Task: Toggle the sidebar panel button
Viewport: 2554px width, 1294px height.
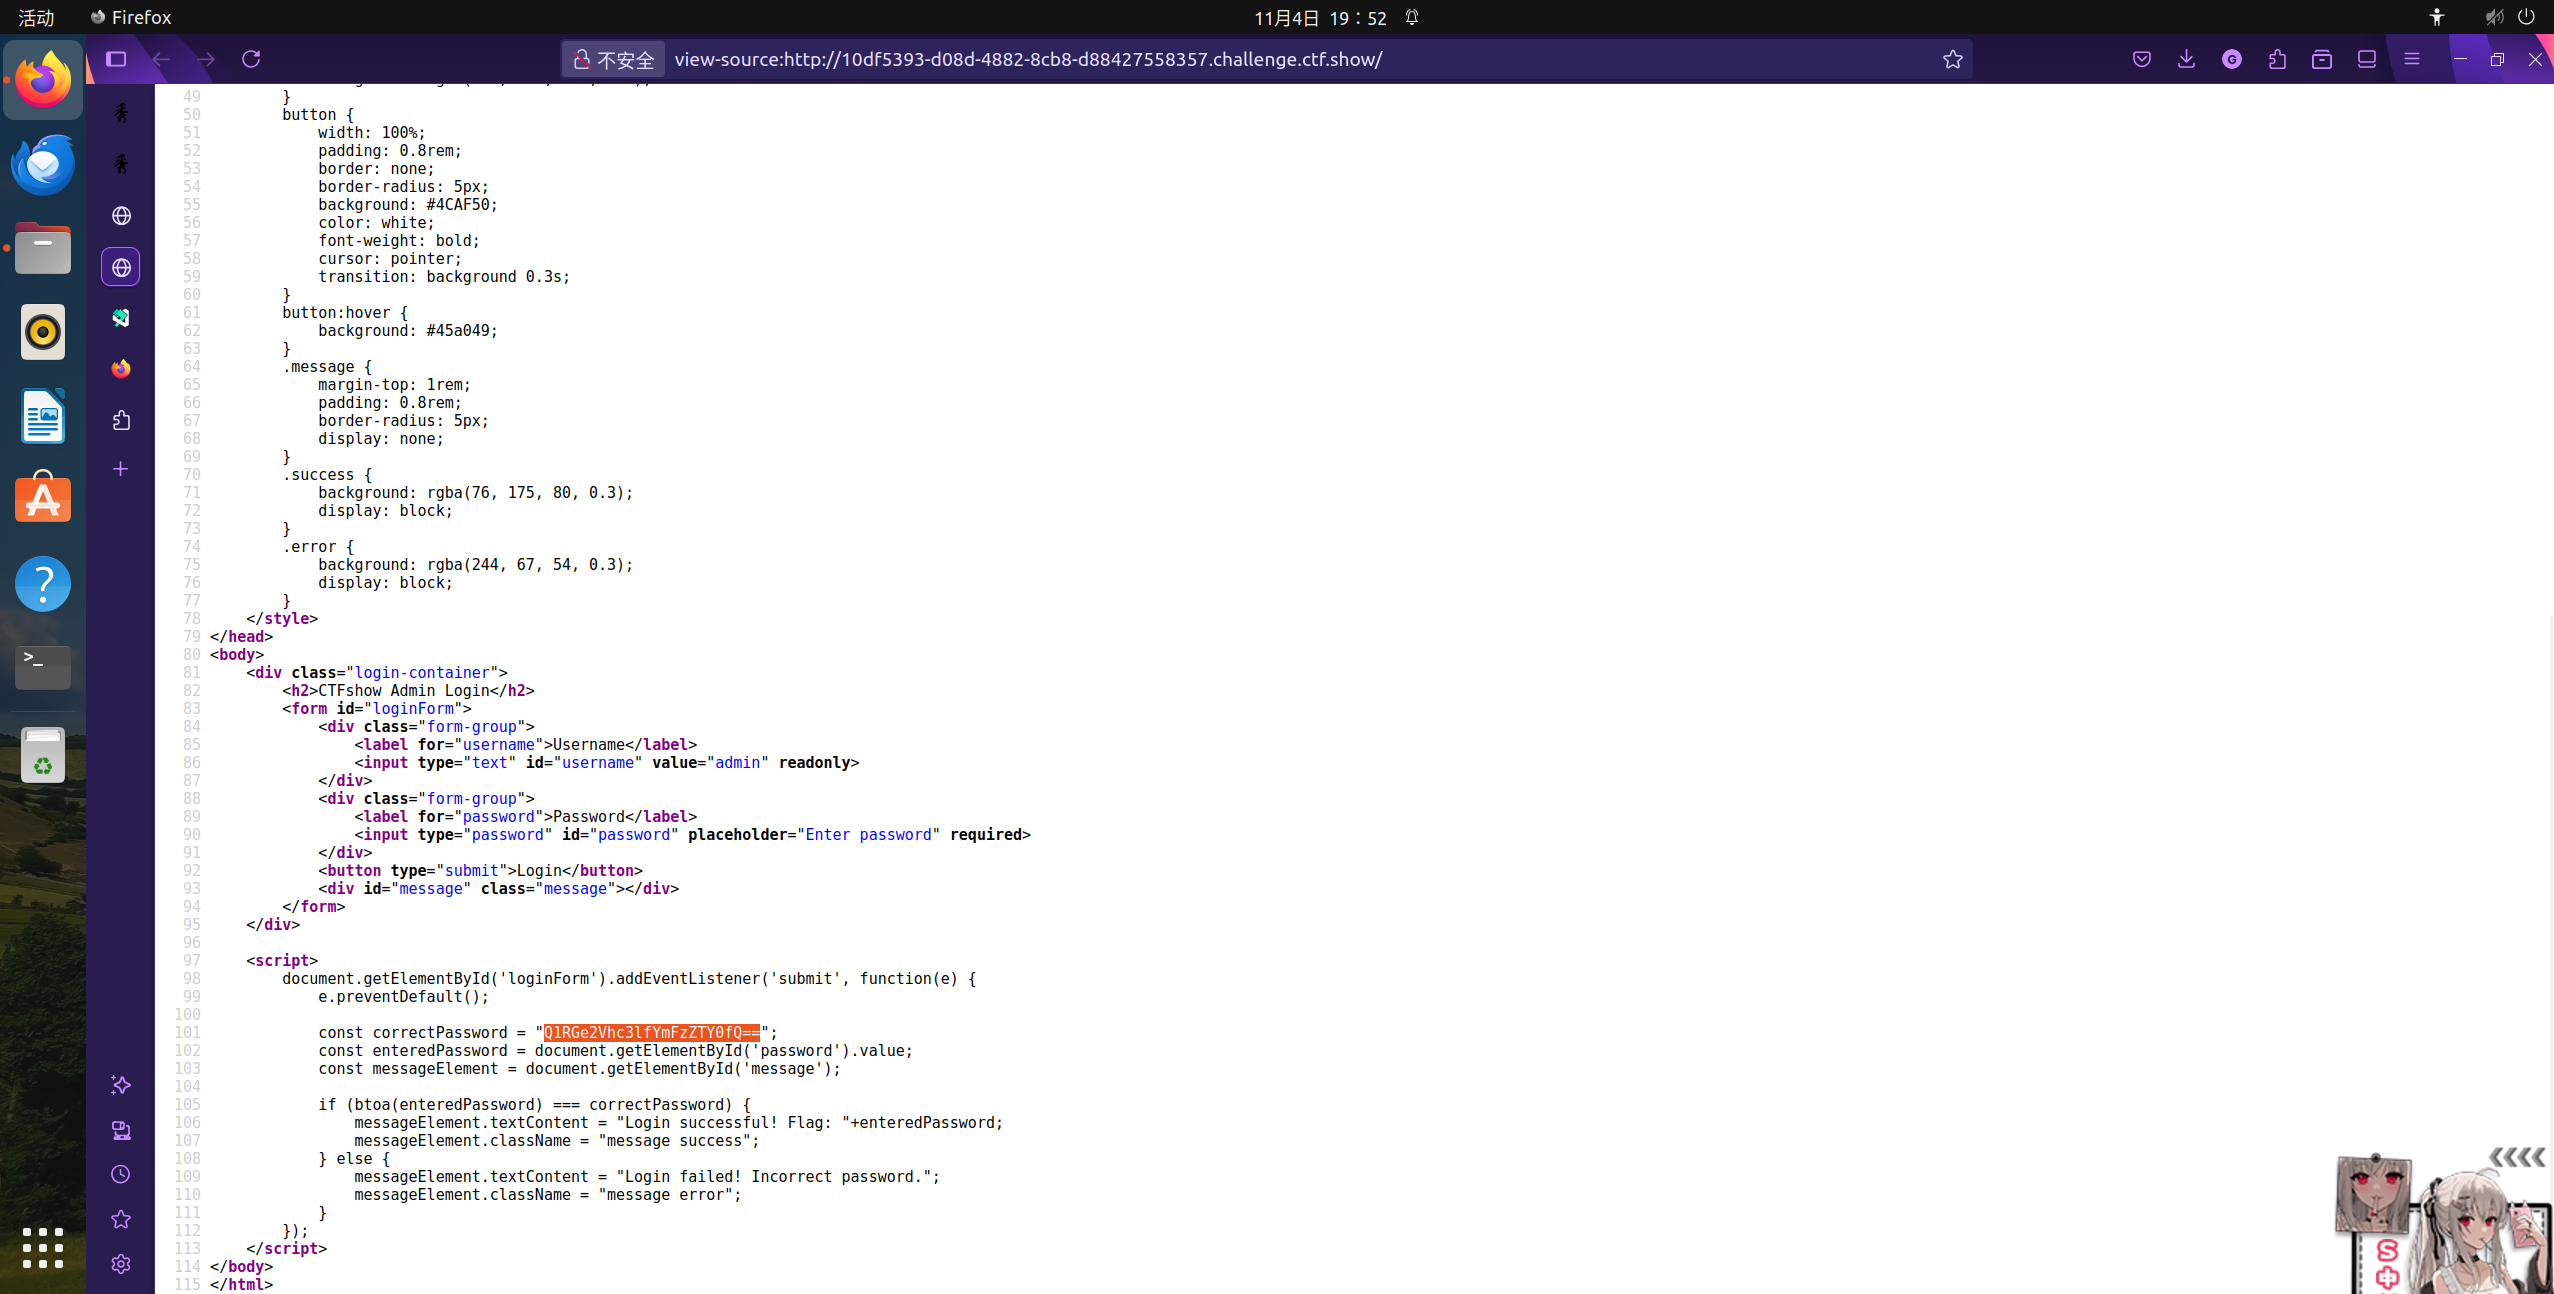Action: click(116, 59)
